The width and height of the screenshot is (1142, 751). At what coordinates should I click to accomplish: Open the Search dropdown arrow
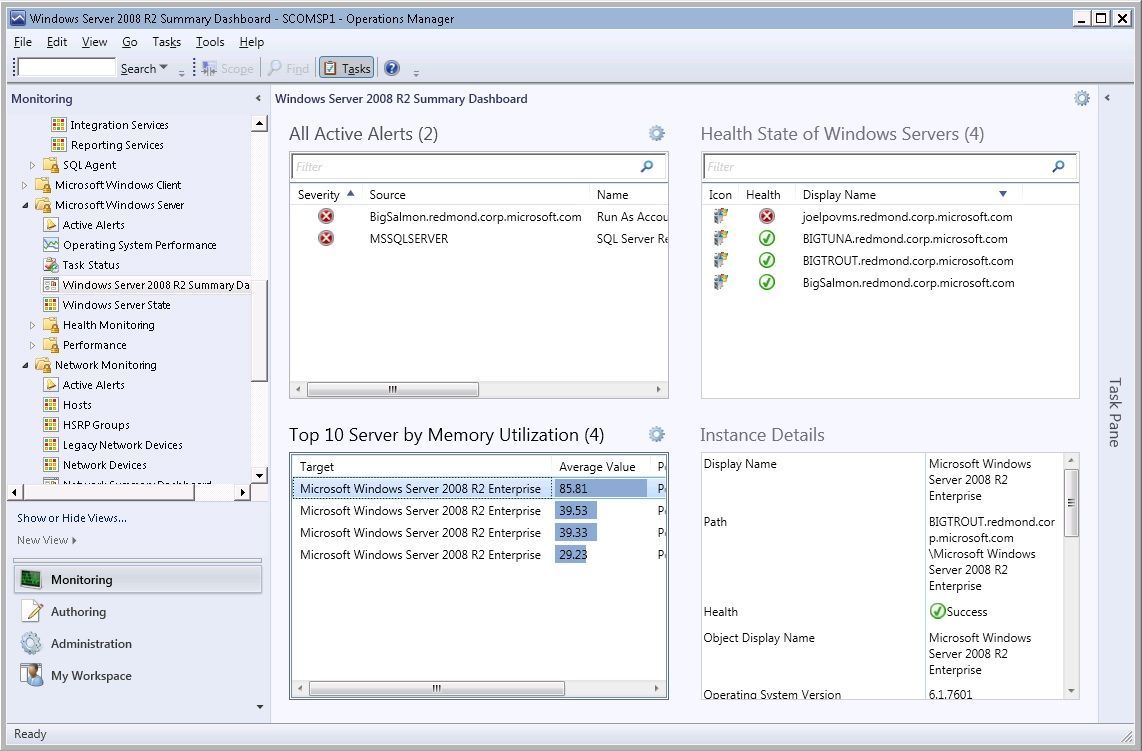click(165, 68)
